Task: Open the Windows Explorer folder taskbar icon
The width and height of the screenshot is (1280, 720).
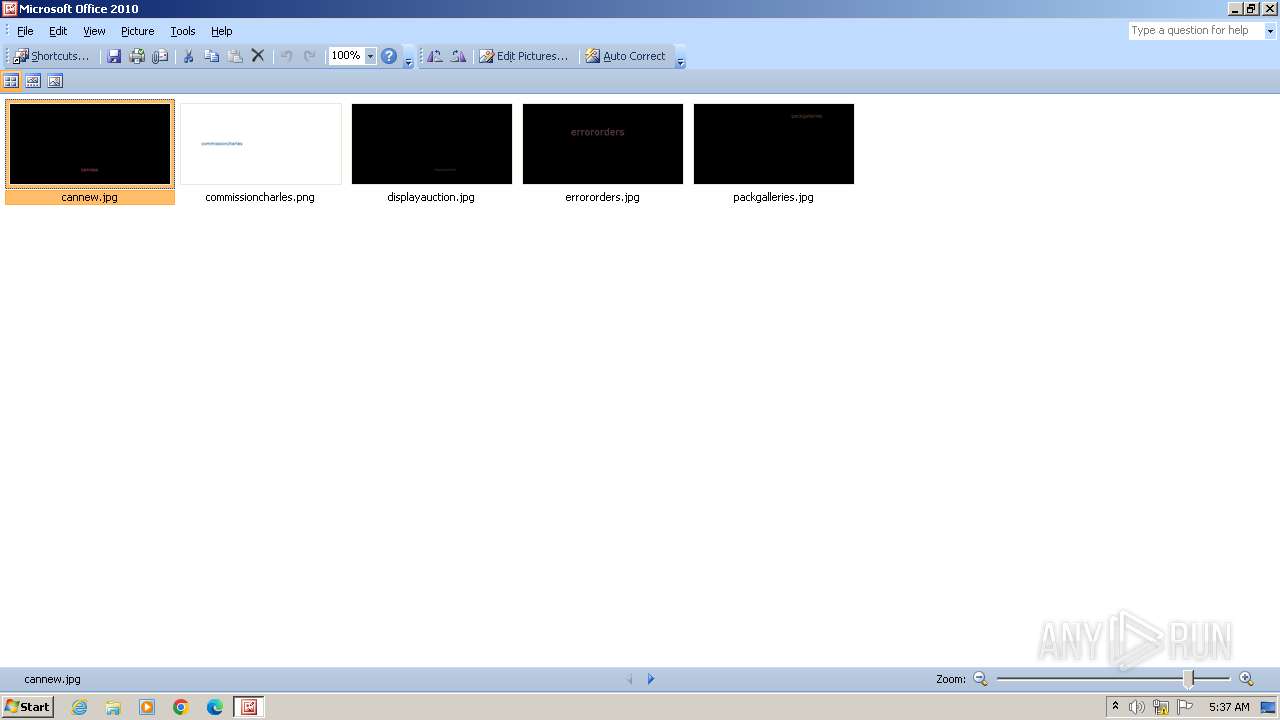Action: tap(113, 707)
